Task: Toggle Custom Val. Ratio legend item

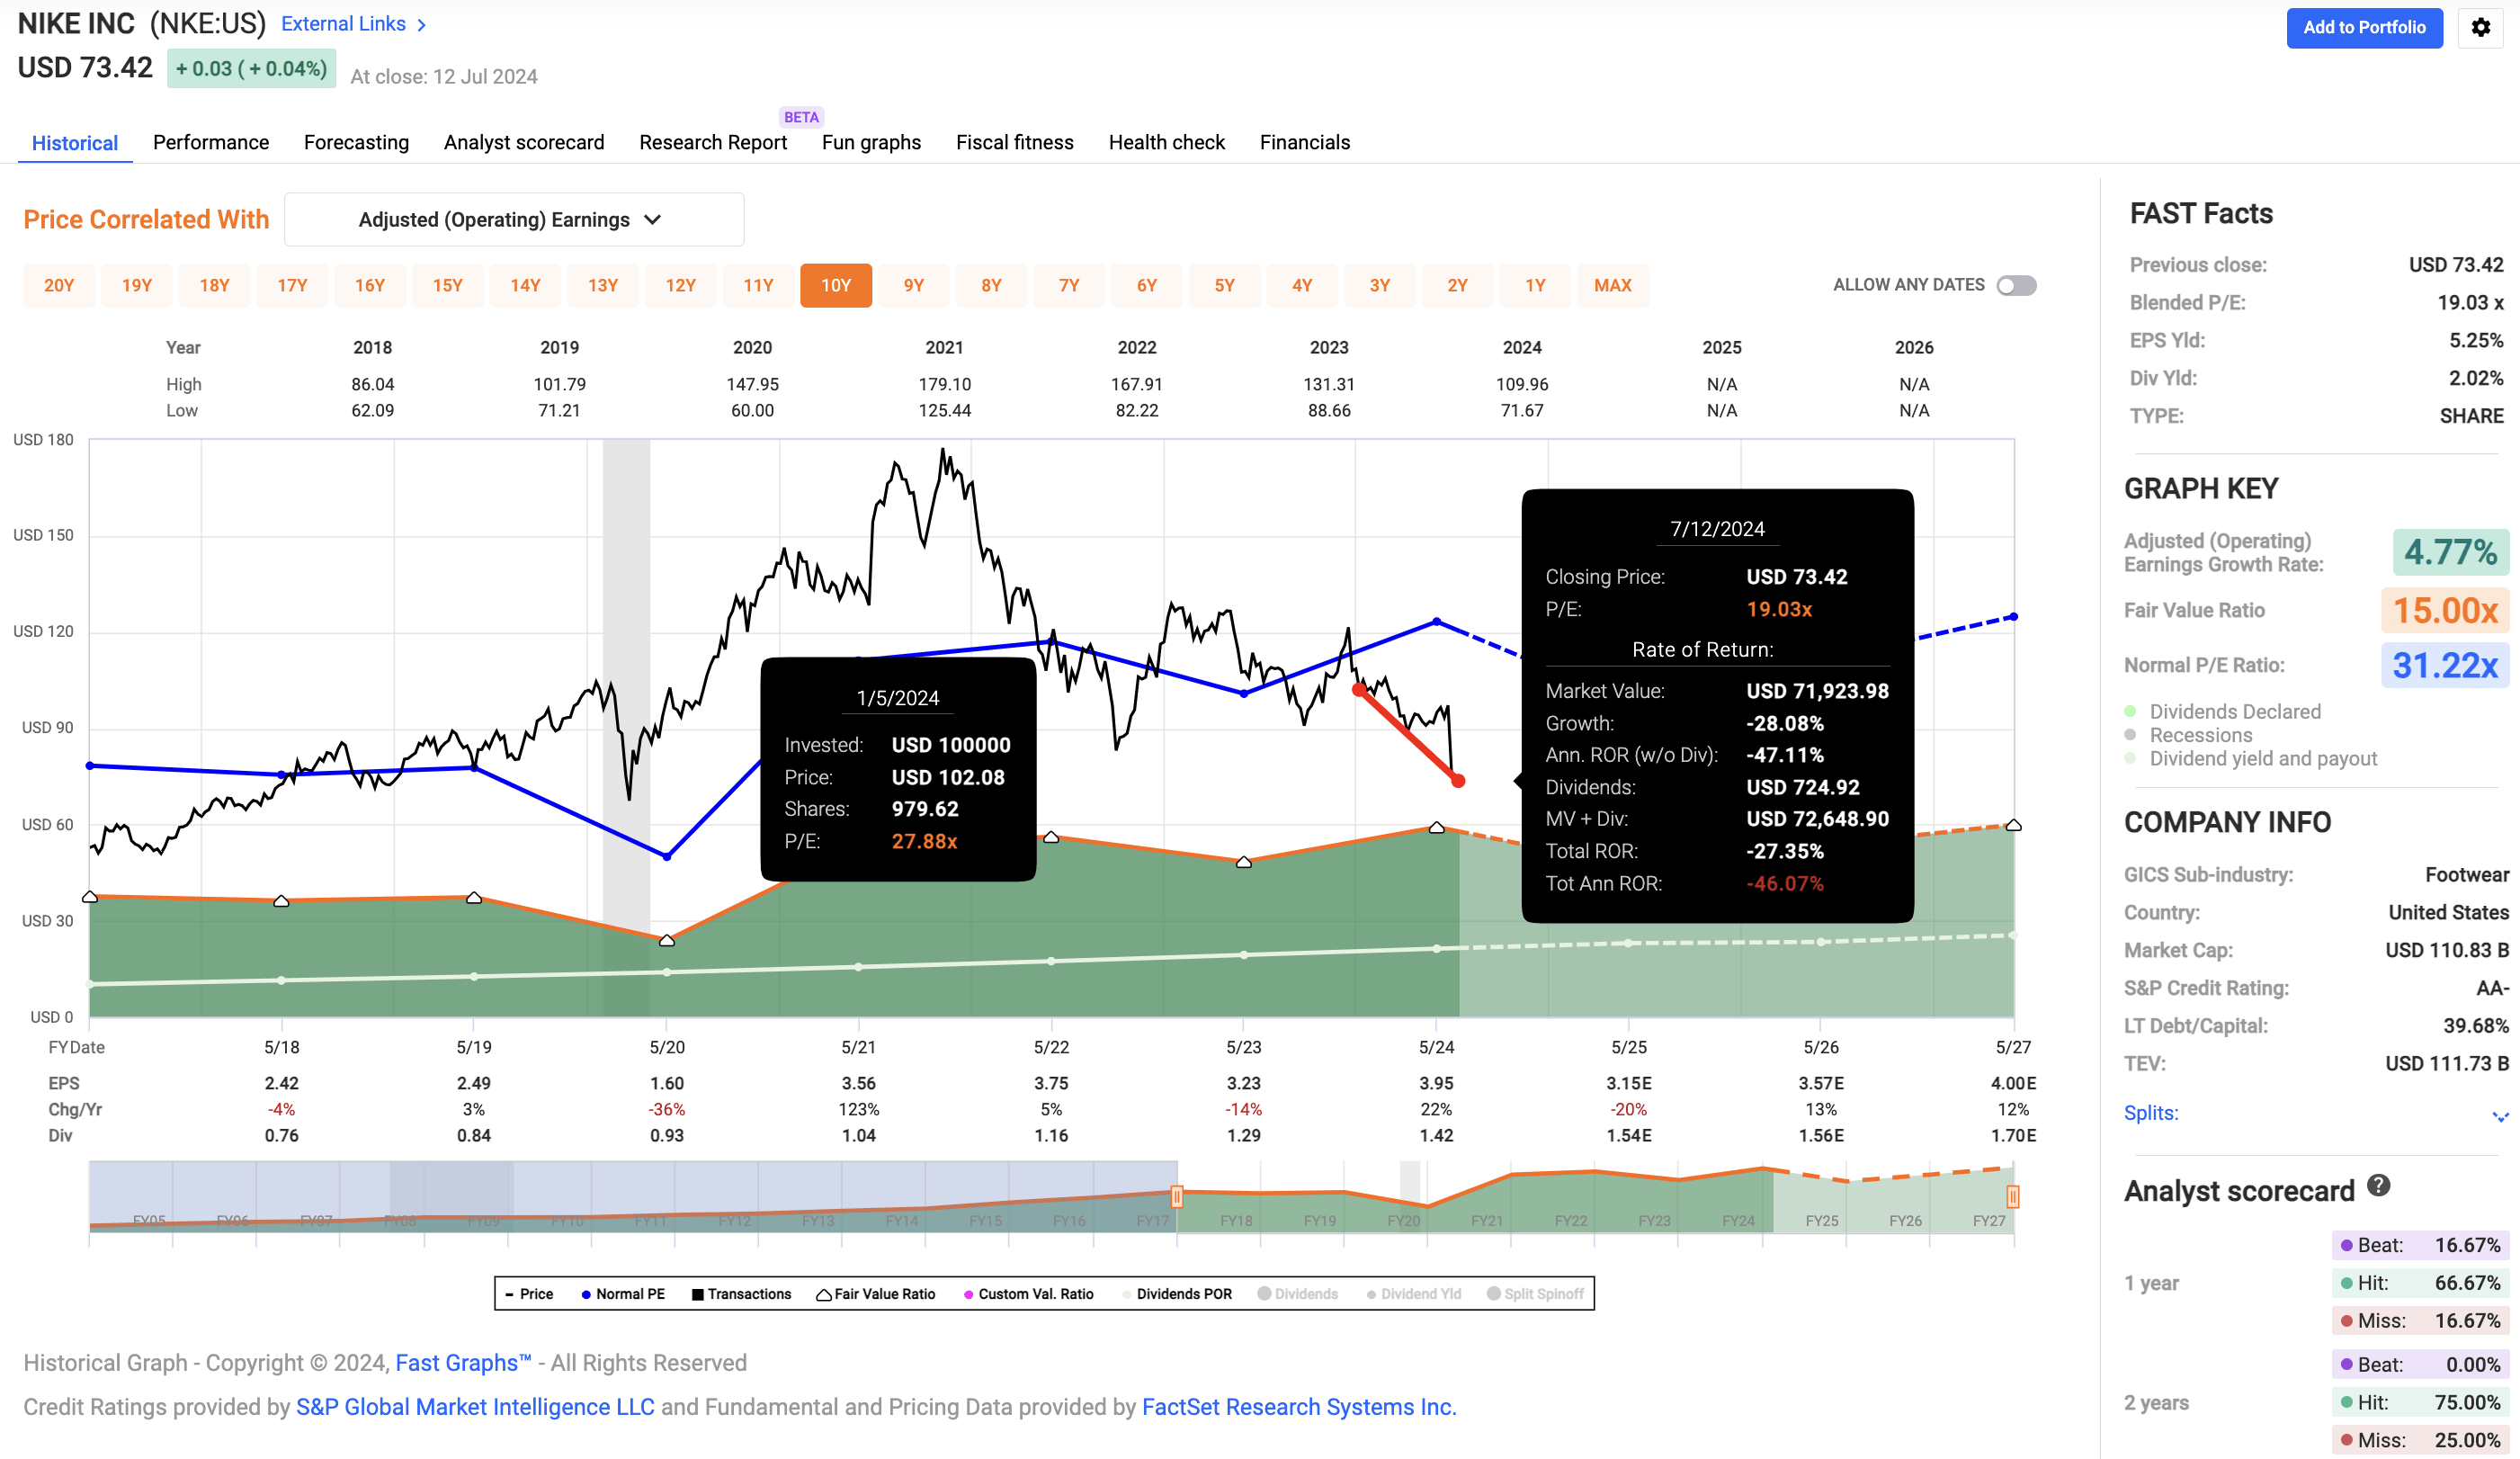Action: click(1028, 1294)
